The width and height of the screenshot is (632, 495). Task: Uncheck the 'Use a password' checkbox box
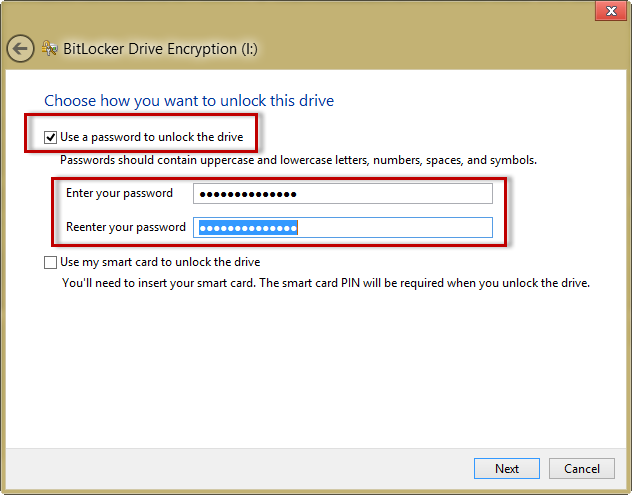51,136
